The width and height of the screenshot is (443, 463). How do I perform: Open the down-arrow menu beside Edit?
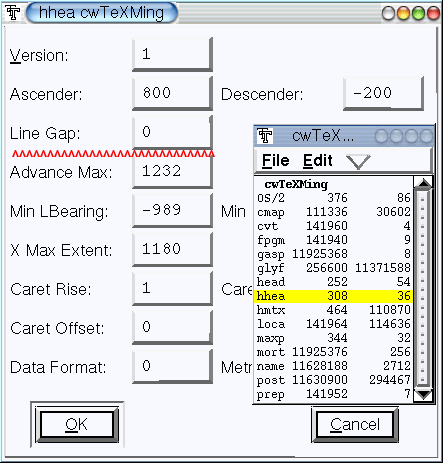[358, 162]
